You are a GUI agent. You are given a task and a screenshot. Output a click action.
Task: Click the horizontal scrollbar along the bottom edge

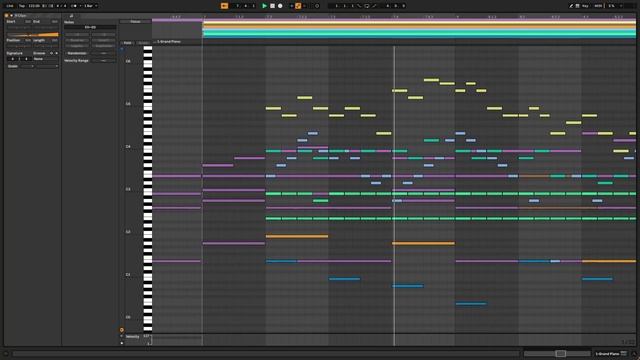point(265,353)
